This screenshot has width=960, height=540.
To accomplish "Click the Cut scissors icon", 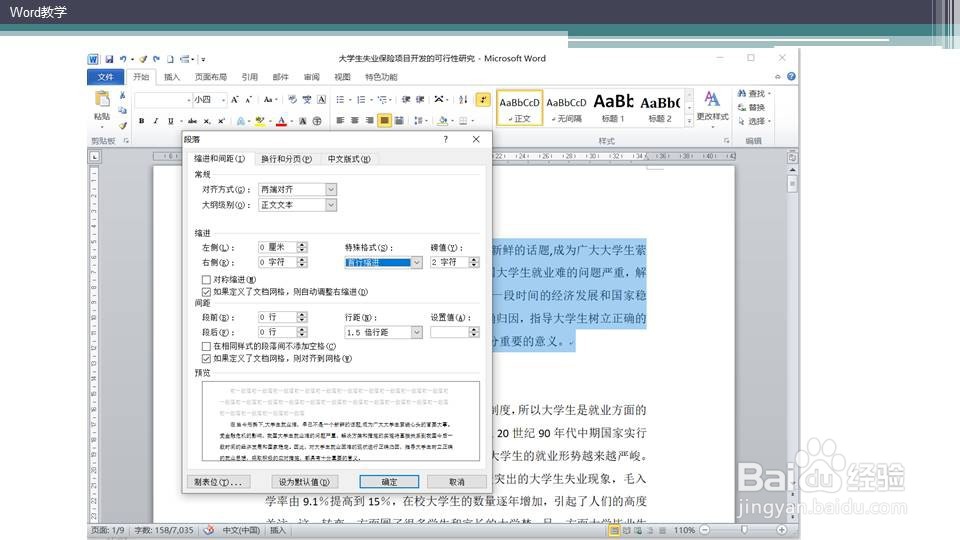I will (x=122, y=95).
